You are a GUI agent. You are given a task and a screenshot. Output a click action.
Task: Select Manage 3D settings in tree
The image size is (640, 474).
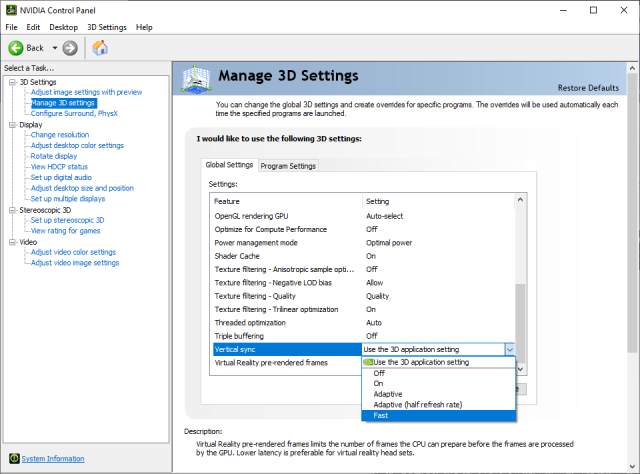pyautogui.click(x=63, y=103)
